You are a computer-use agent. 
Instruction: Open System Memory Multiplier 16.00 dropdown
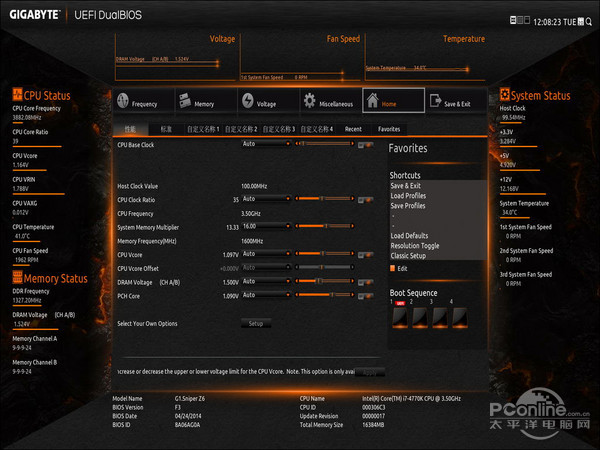[x=266, y=227]
